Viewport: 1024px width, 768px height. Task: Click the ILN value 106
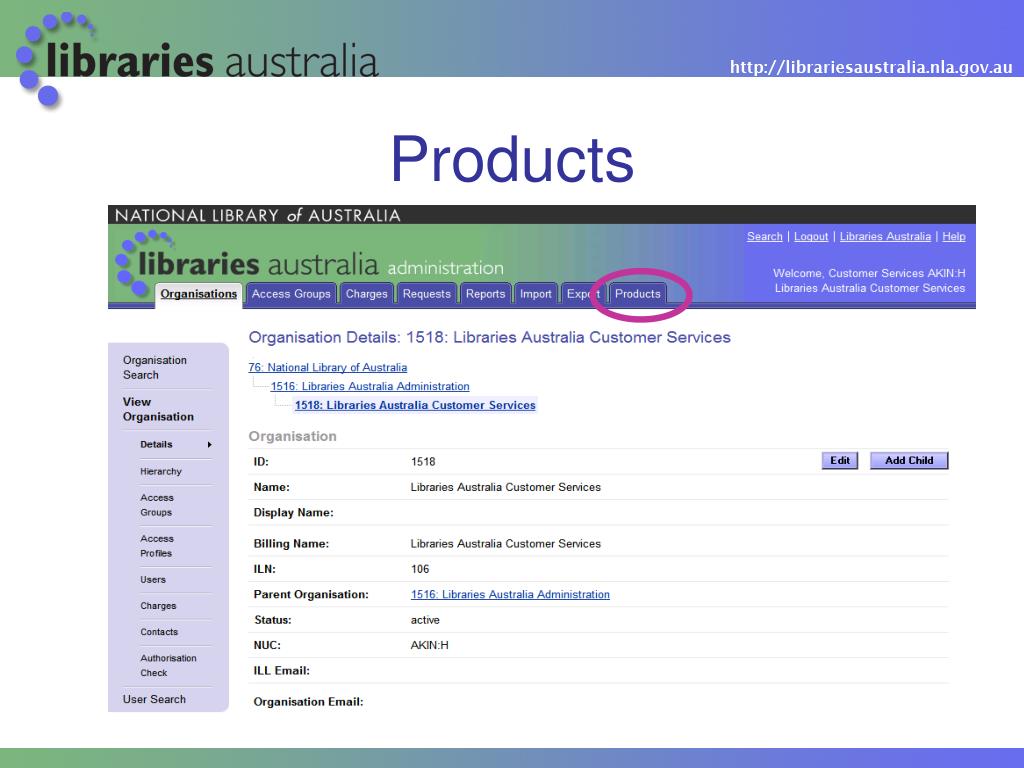420,569
